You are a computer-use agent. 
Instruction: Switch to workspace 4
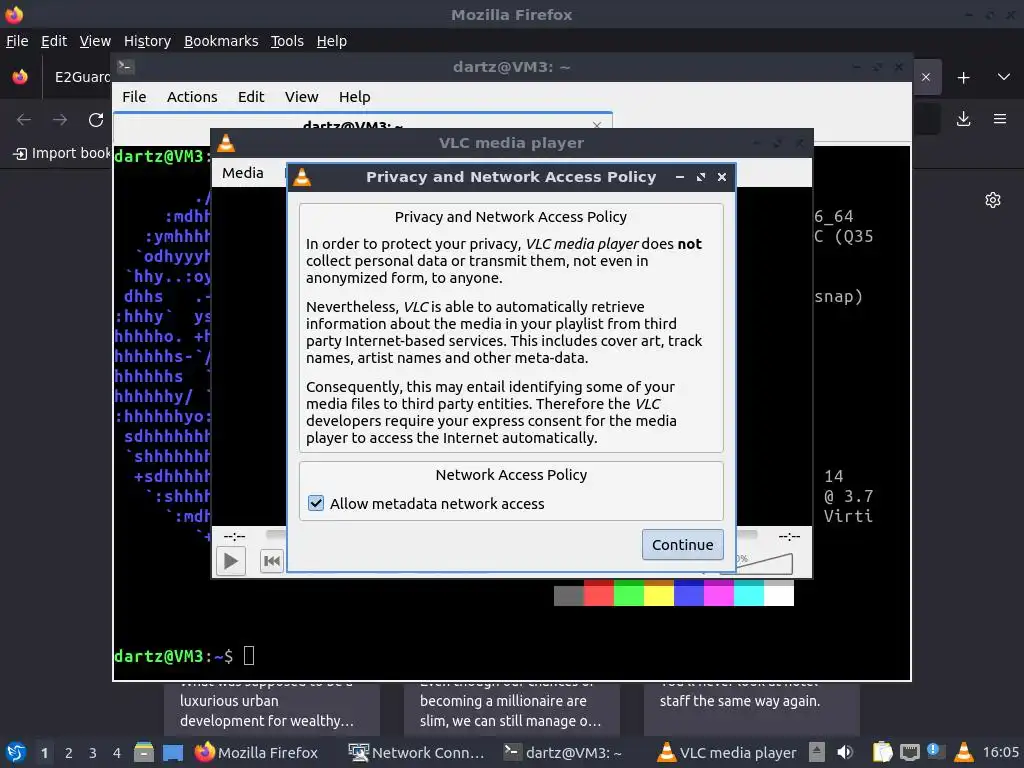[x=117, y=753]
